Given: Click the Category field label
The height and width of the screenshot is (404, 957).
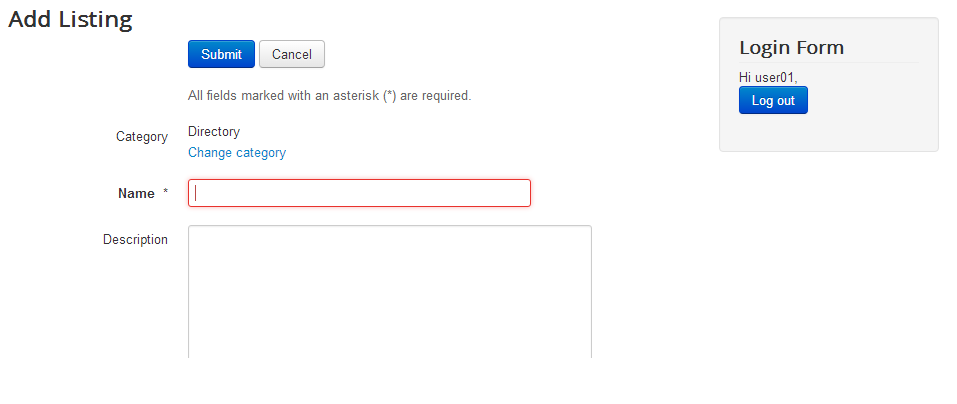Looking at the screenshot, I should (142, 136).
